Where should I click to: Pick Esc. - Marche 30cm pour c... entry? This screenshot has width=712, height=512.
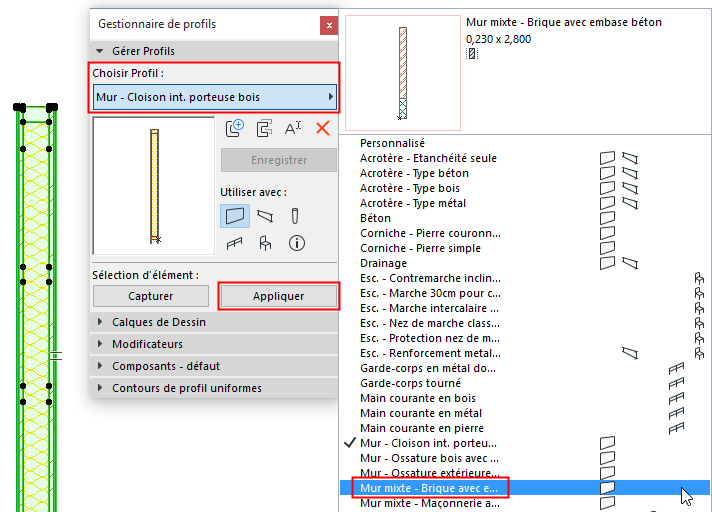click(x=525, y=293)
